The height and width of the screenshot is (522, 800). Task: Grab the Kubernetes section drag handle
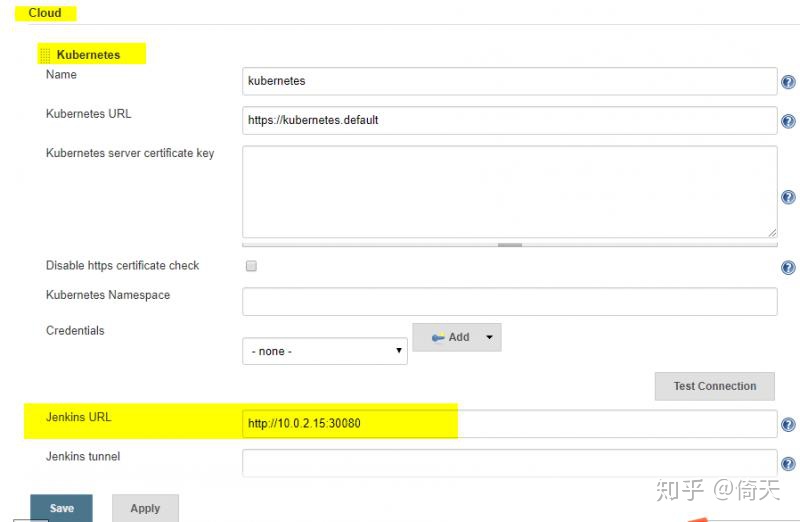coord(45,55)
